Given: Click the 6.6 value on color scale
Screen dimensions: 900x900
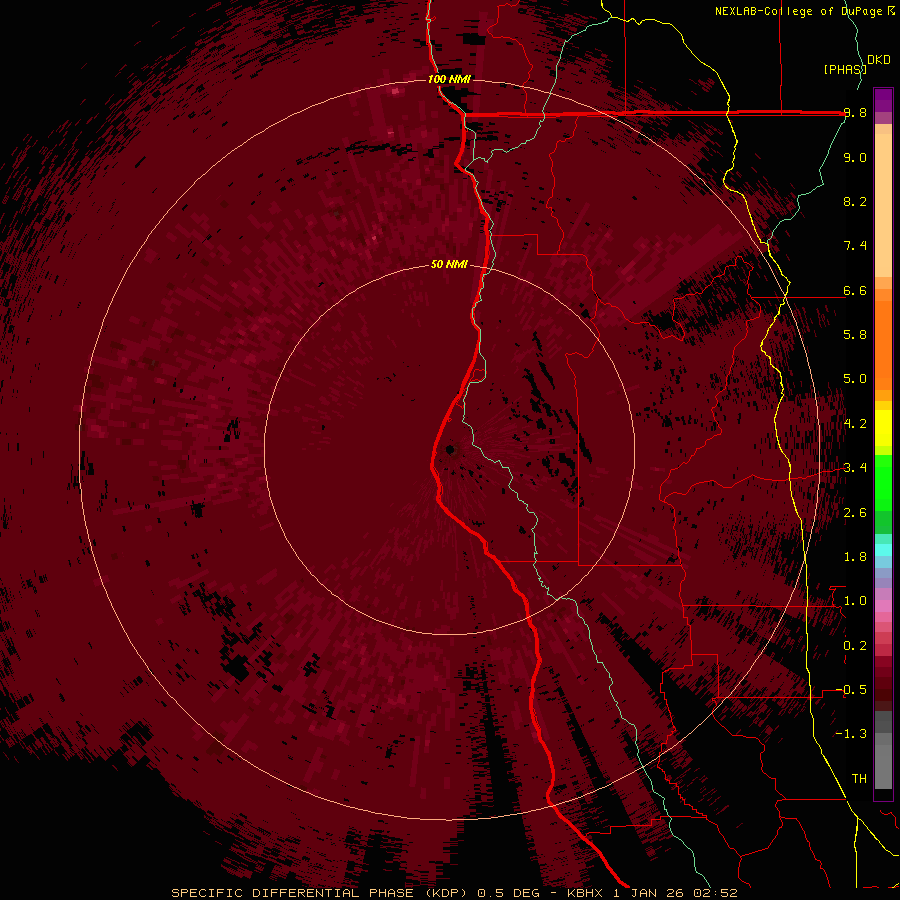Looking at the screenshot, I should (855, 290).
